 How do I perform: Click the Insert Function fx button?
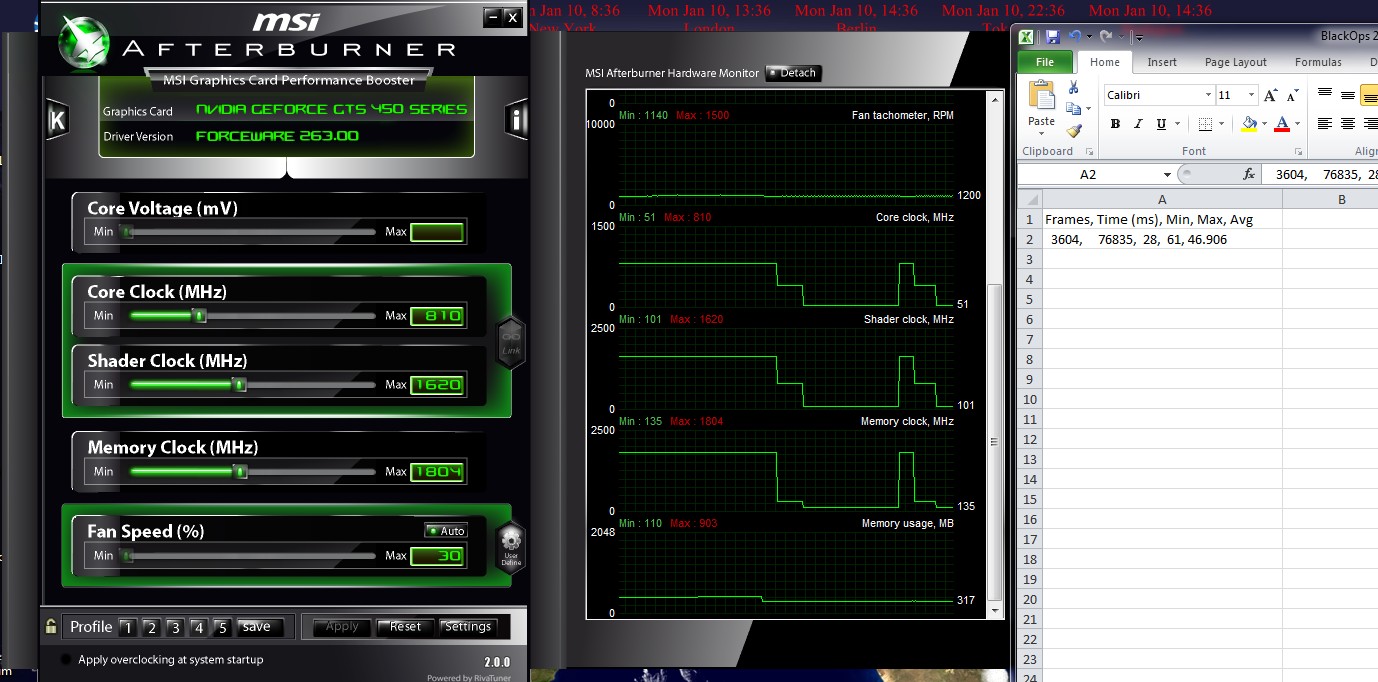1248,174
